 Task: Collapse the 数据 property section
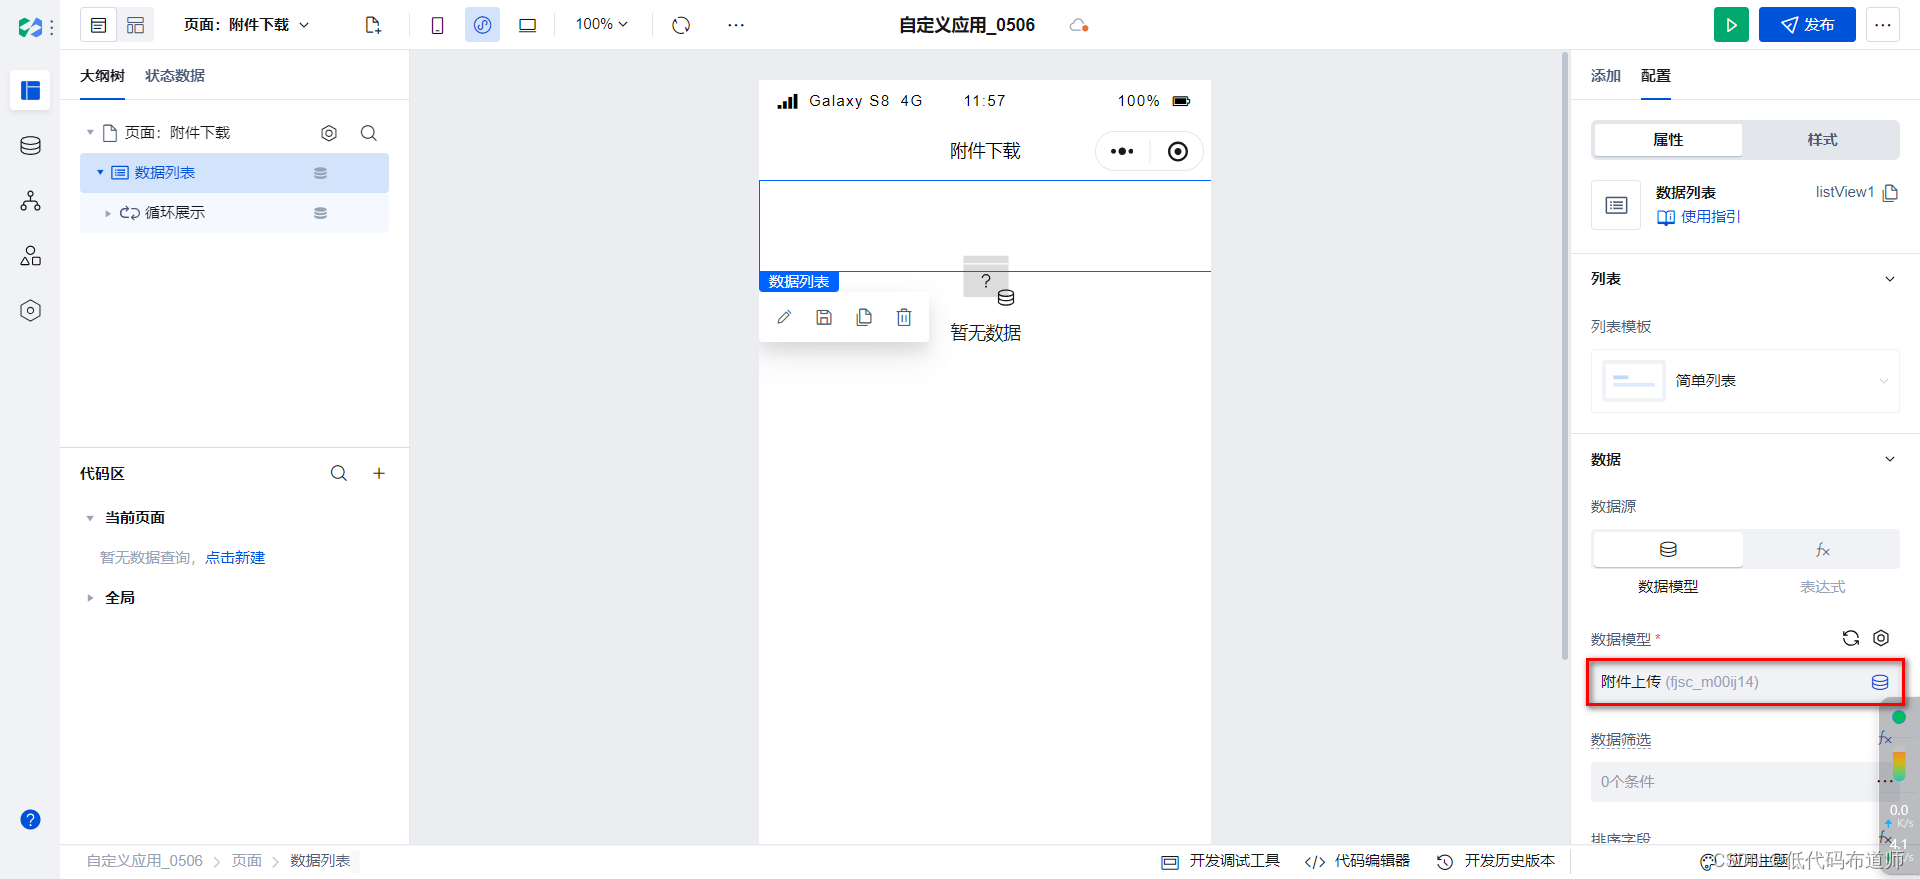coord(1890,459)
